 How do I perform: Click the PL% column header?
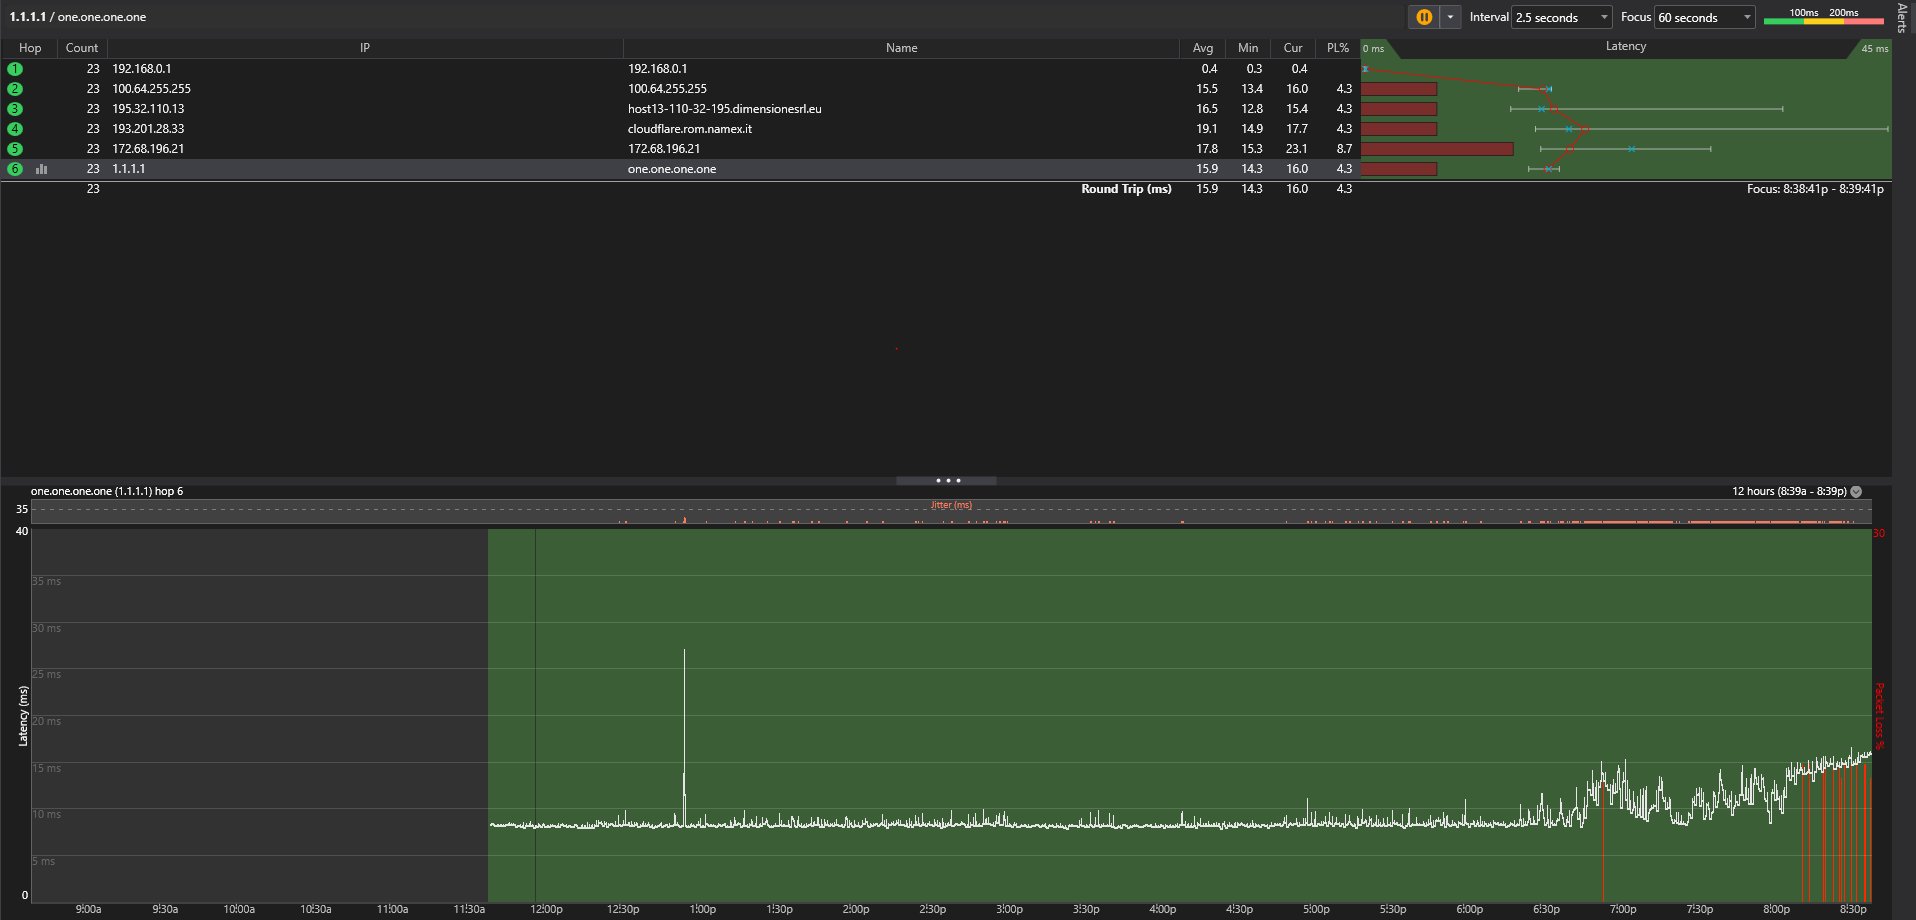coord(1337,48)
